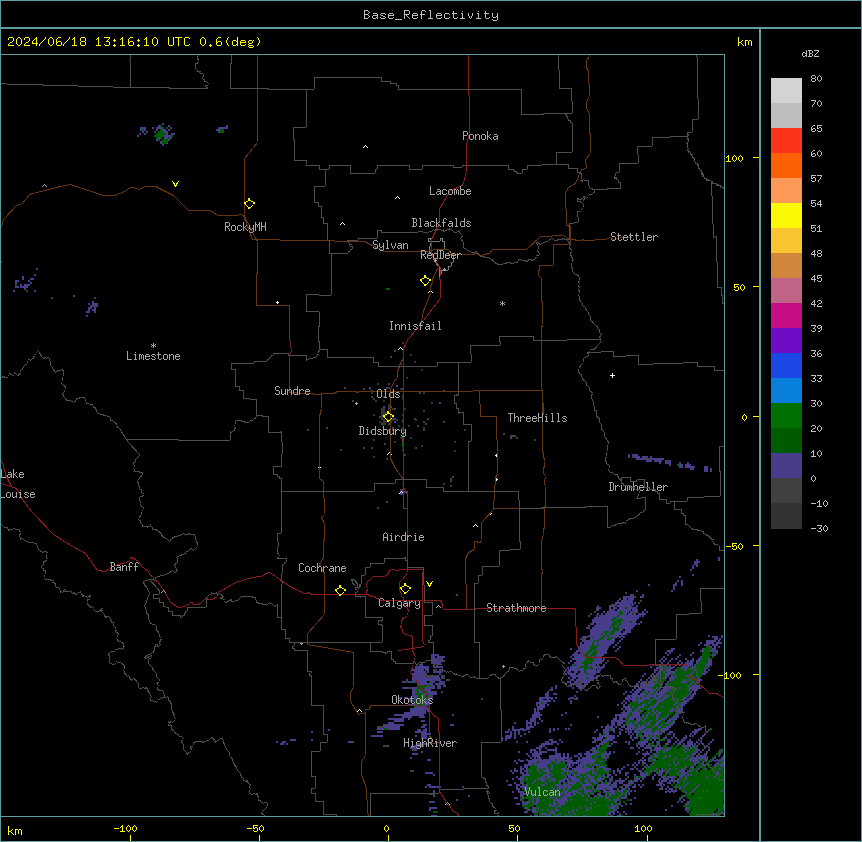Select the dark green 20 dBZ swatch
Viewport: 862px width, 842px height.
[786, 441]
